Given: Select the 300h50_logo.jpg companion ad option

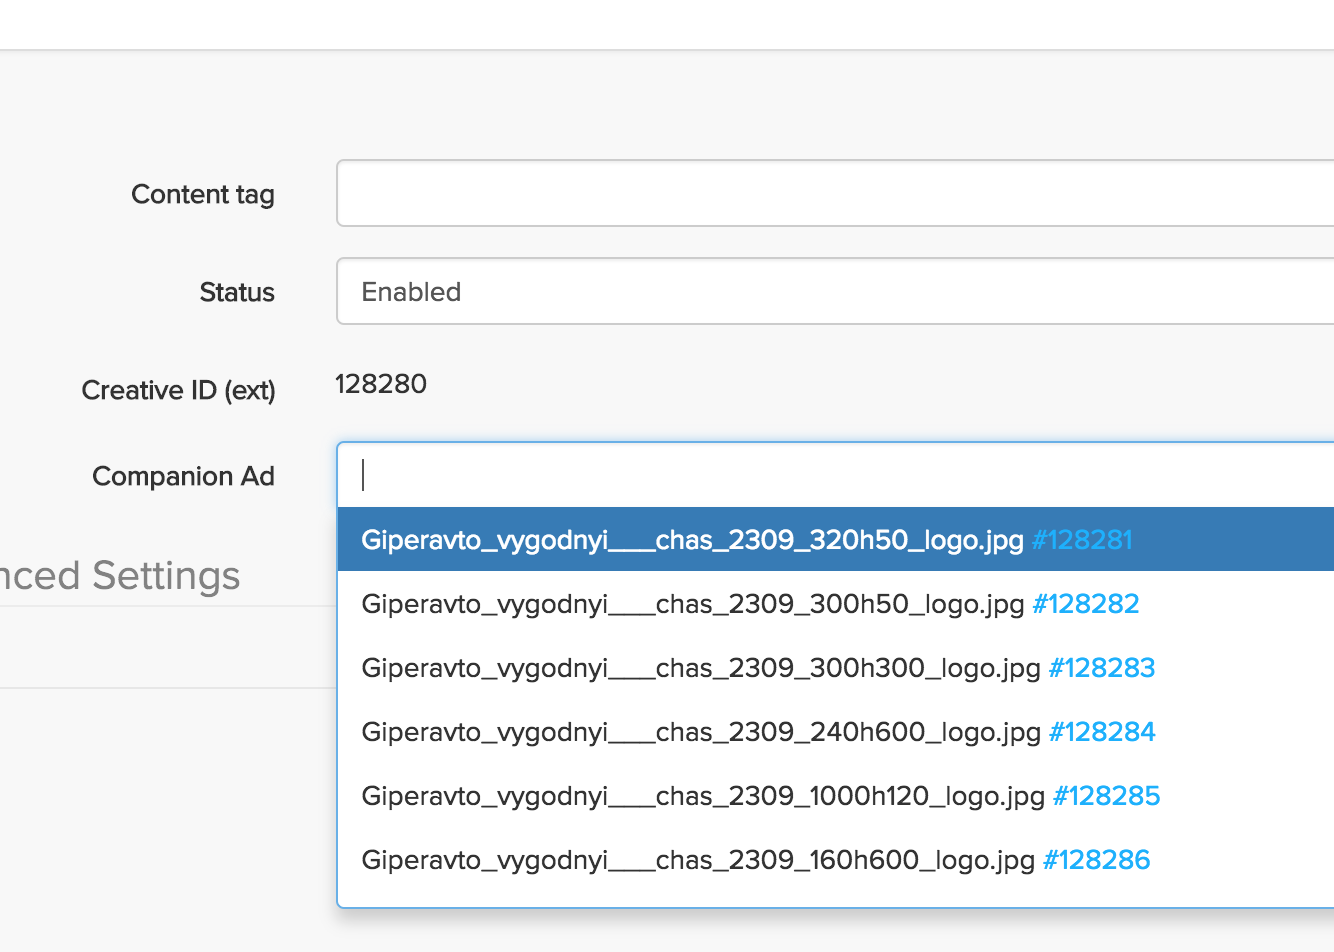Looking at the screenshot, I should click(692, 604).
